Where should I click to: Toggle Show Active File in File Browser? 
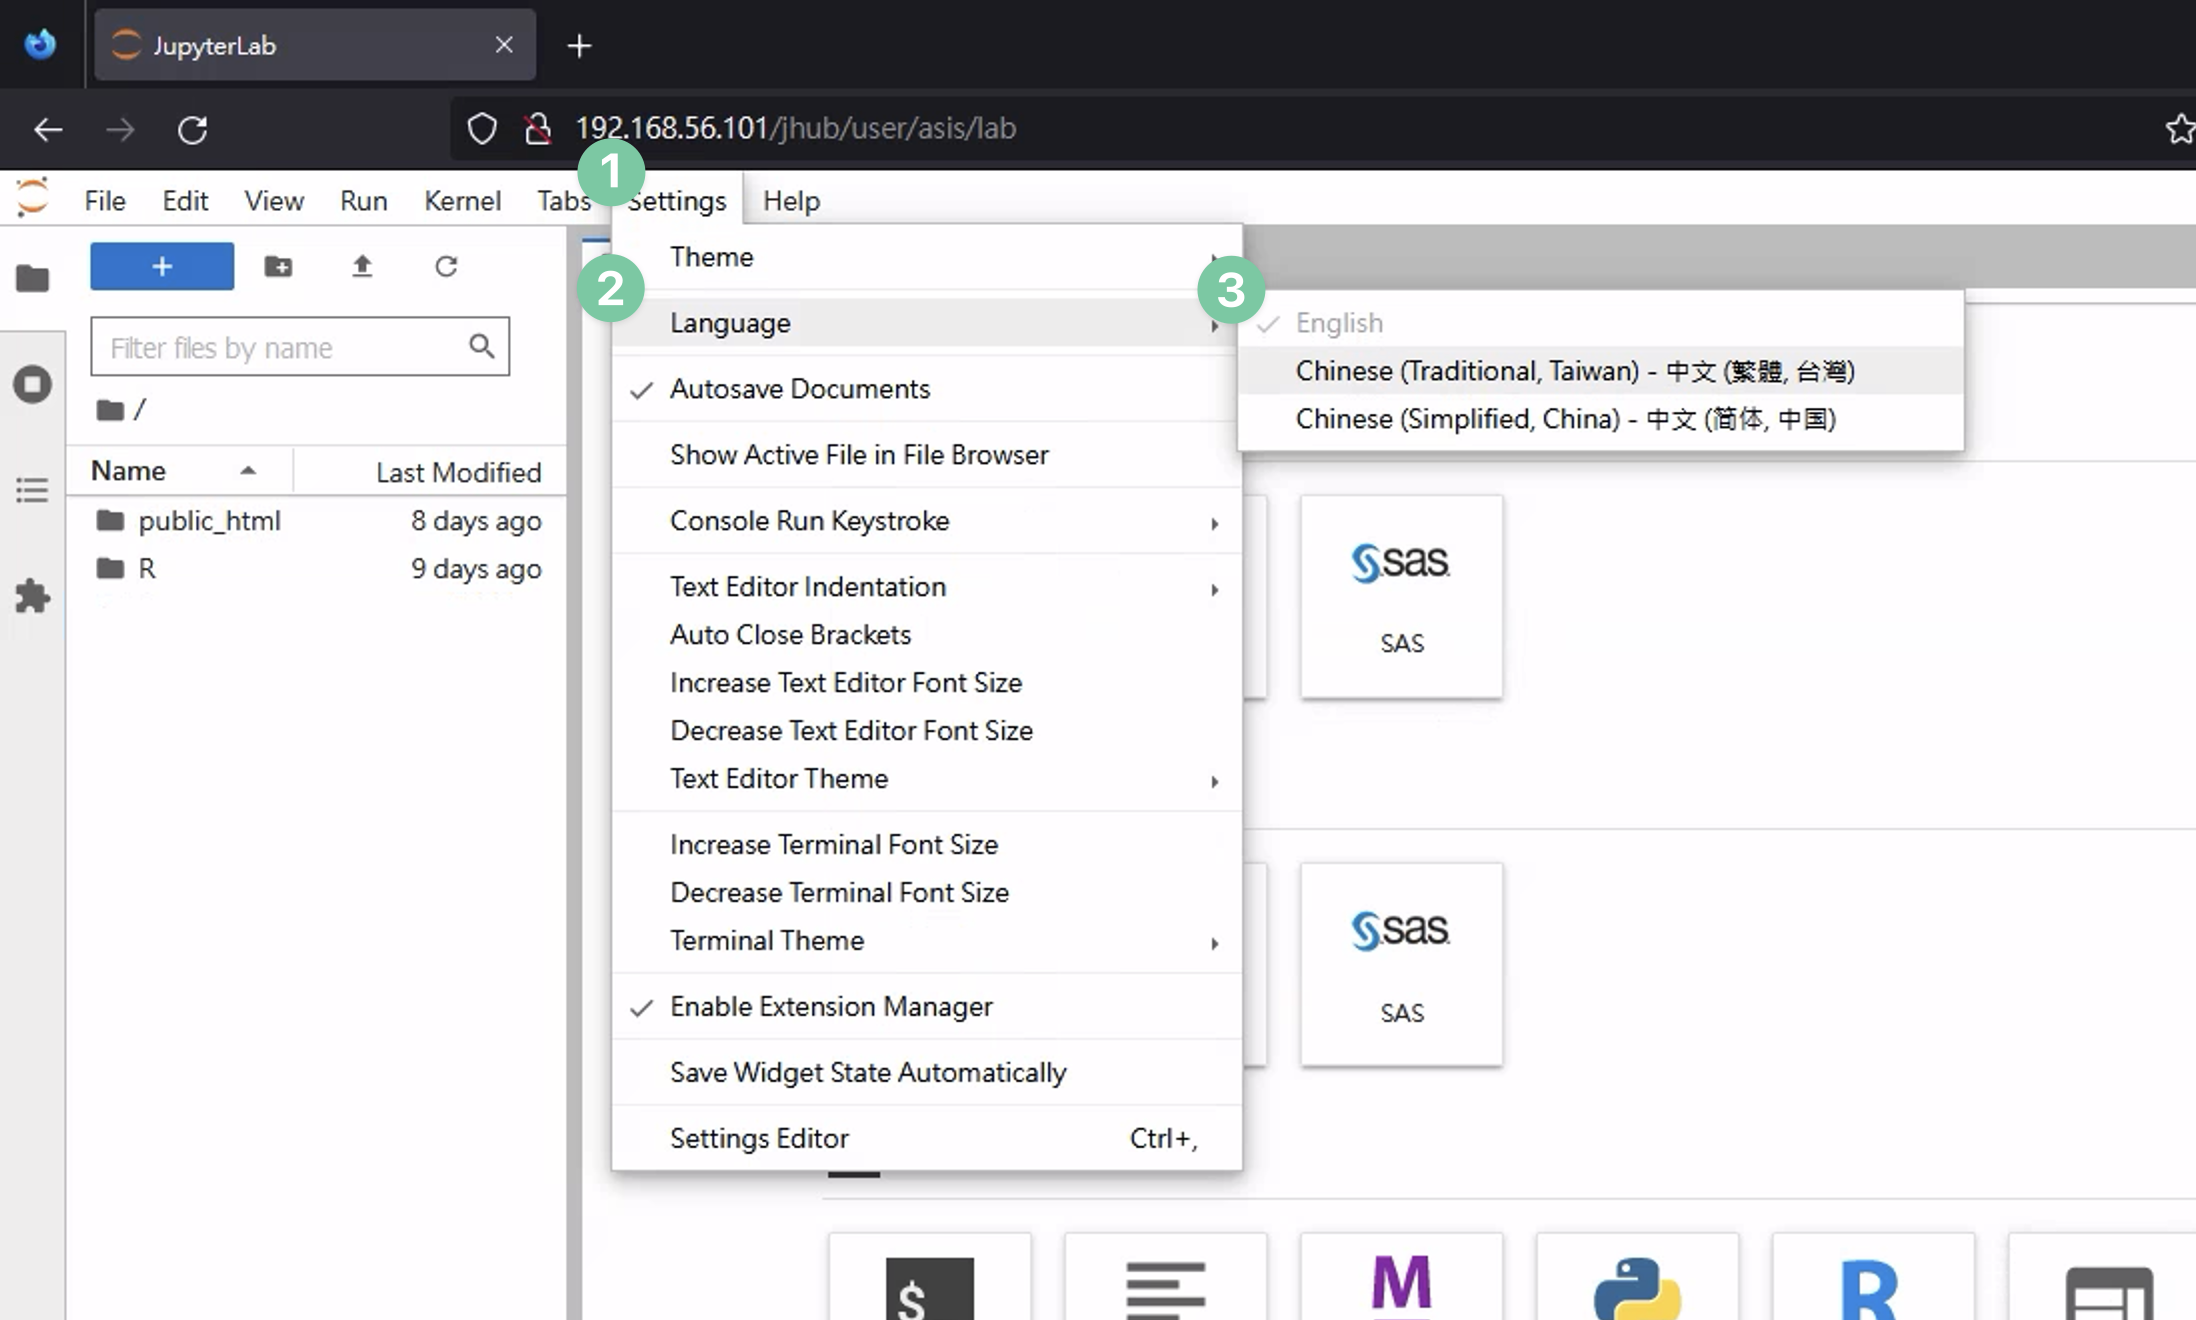[x=858, y=455]
